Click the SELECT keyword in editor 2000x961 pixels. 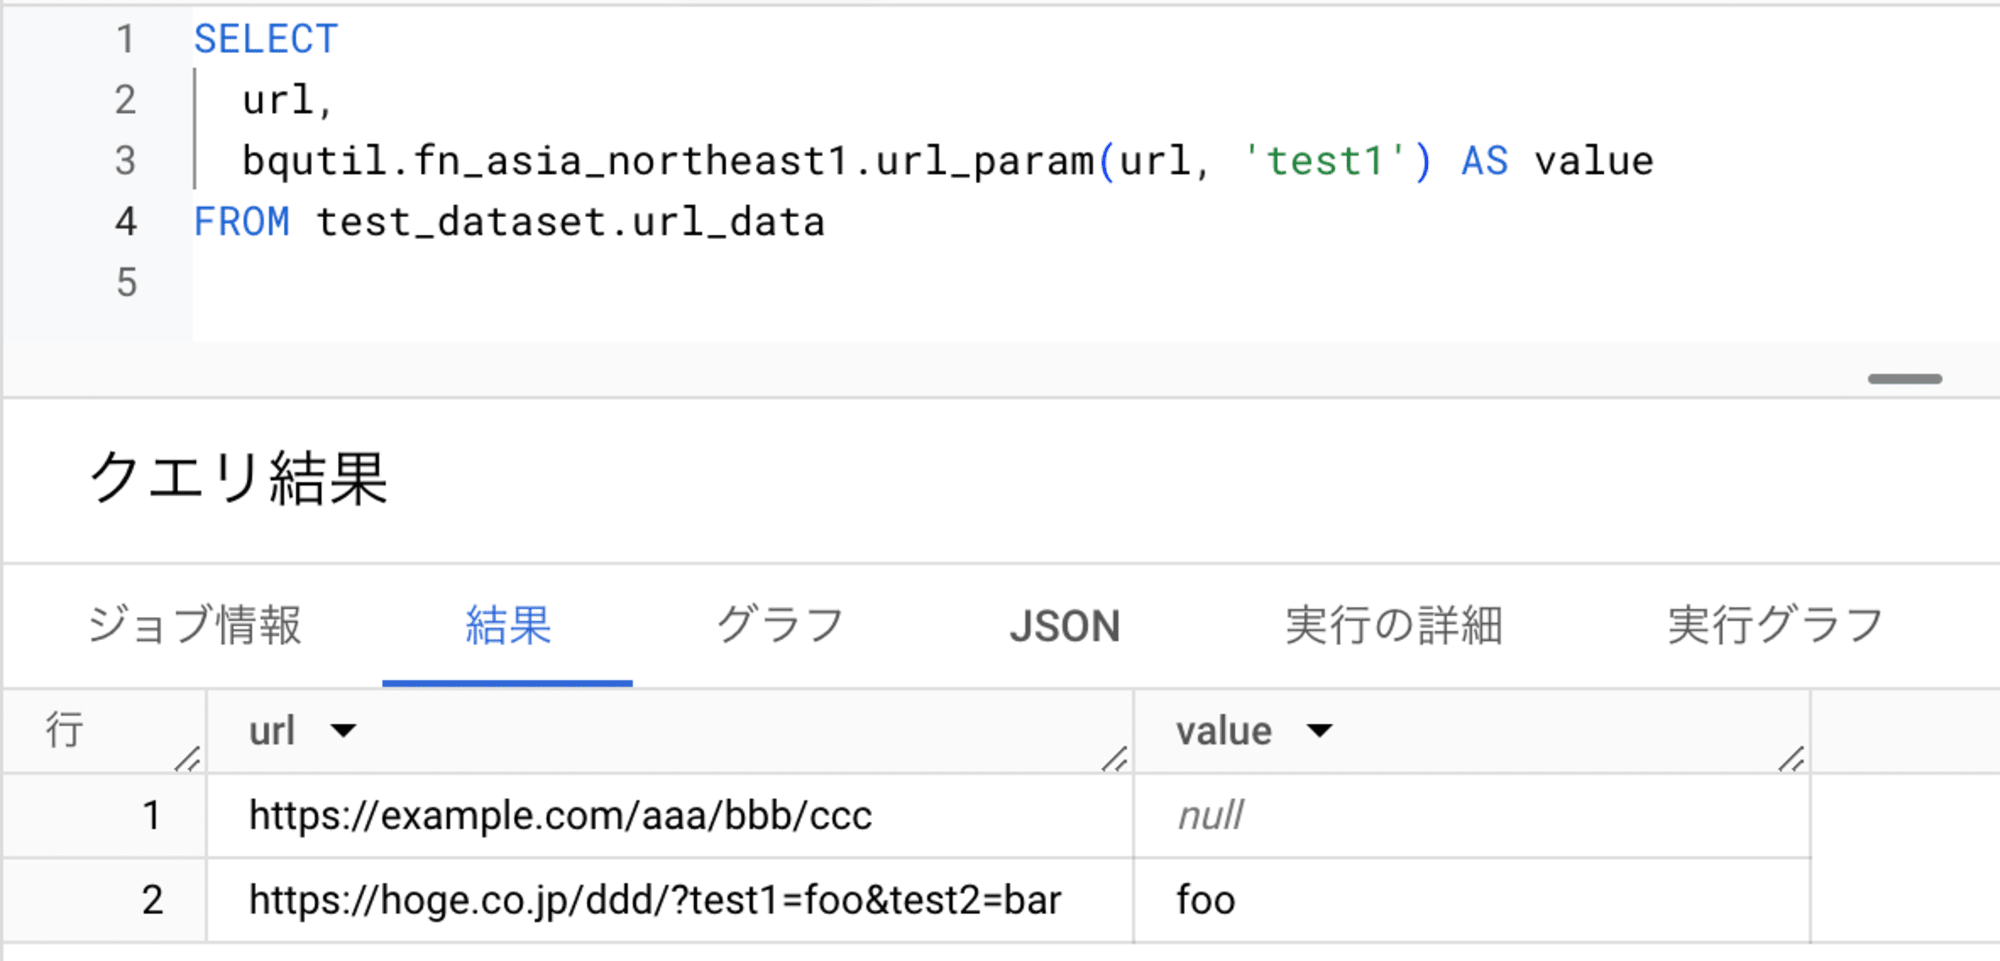[x=266, y=39]
